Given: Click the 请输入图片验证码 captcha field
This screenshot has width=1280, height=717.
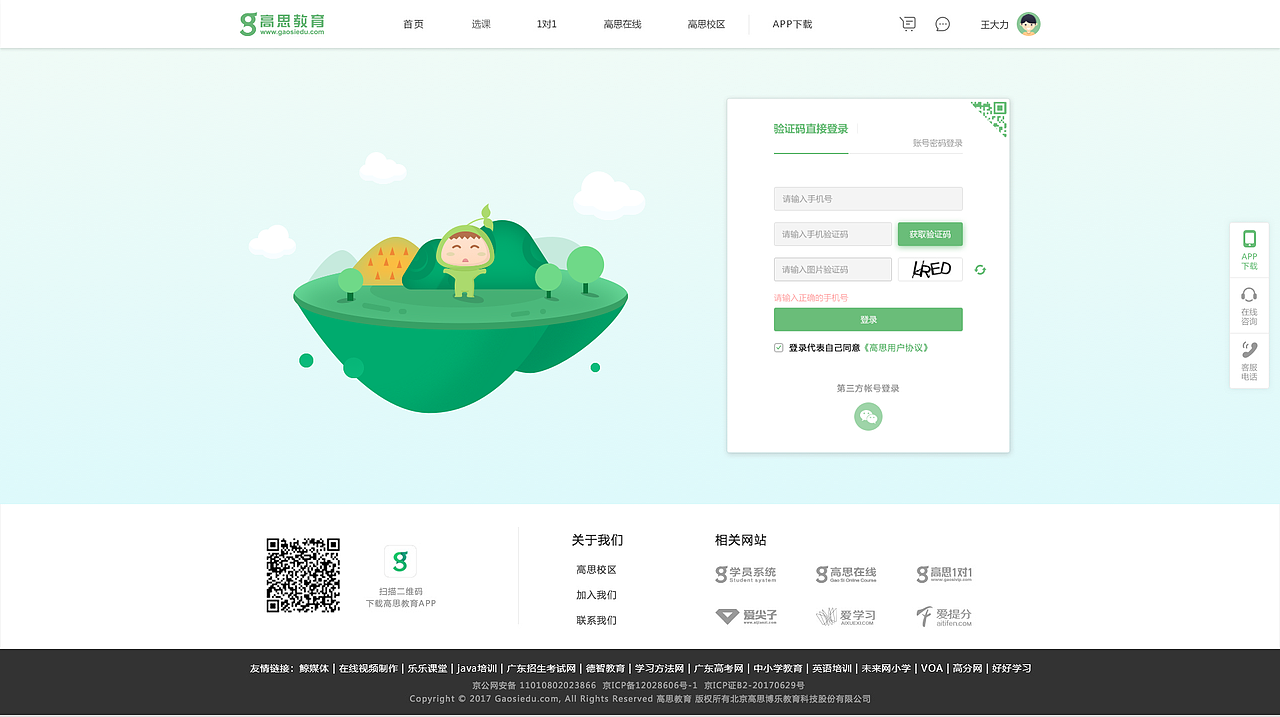Looking at the screenshot, I should click(x=833, y=269).
